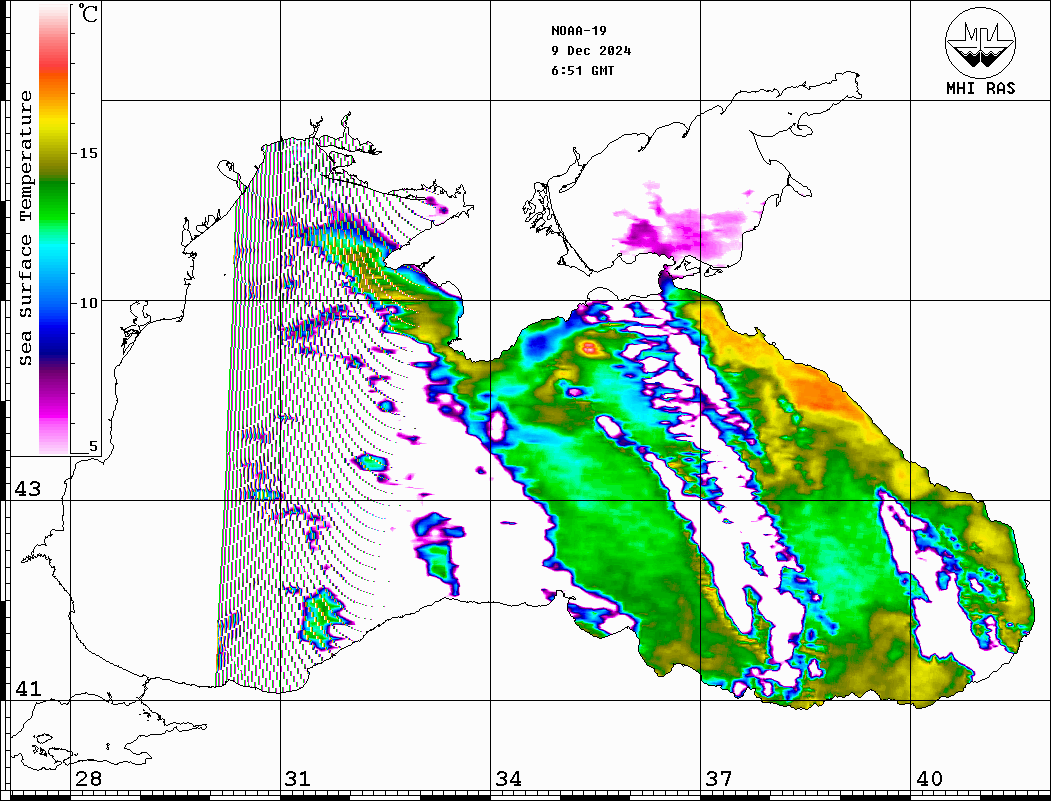Click the 'NOAA-19' satellite label
1051x801 pixels.
coord(578,31)
